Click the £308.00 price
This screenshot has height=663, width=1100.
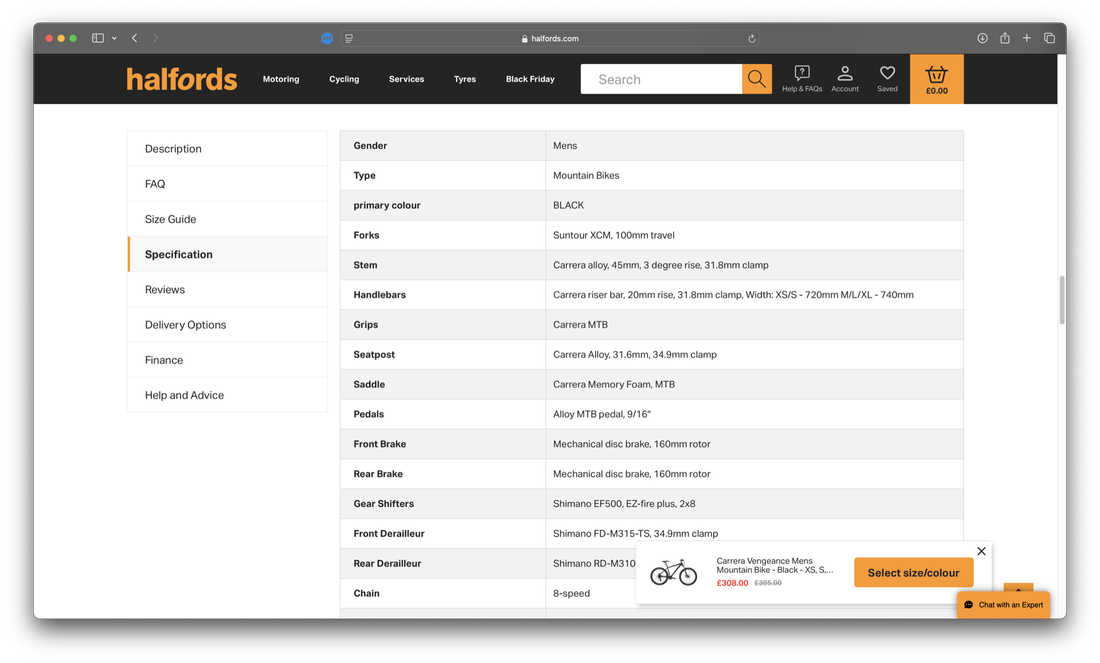[732, 583]
